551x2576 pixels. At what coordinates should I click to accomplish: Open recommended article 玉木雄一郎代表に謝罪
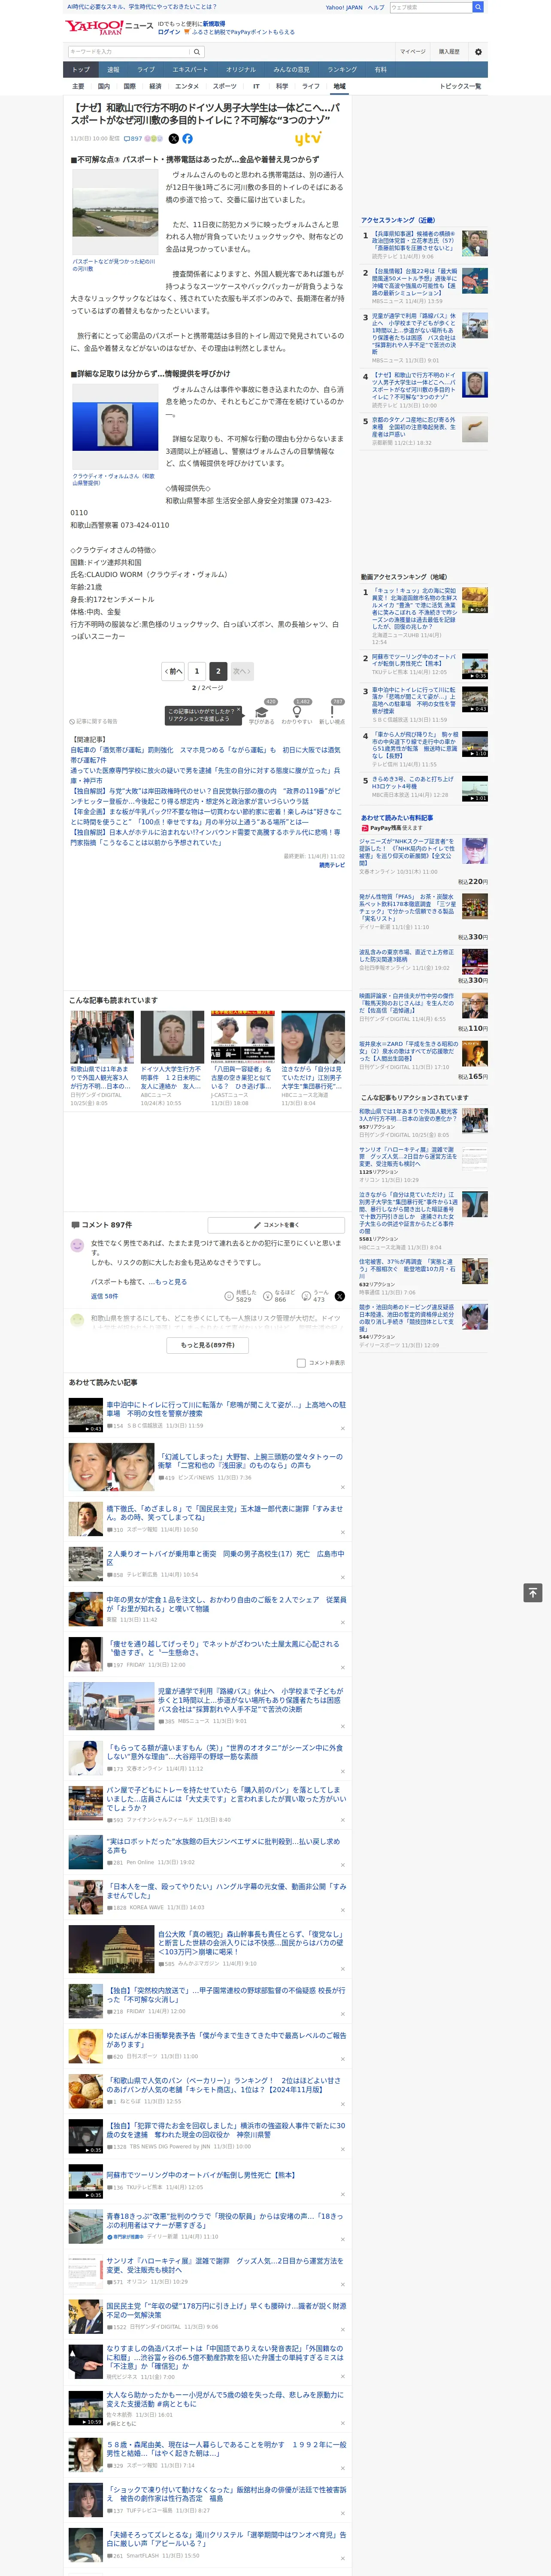224,1512
